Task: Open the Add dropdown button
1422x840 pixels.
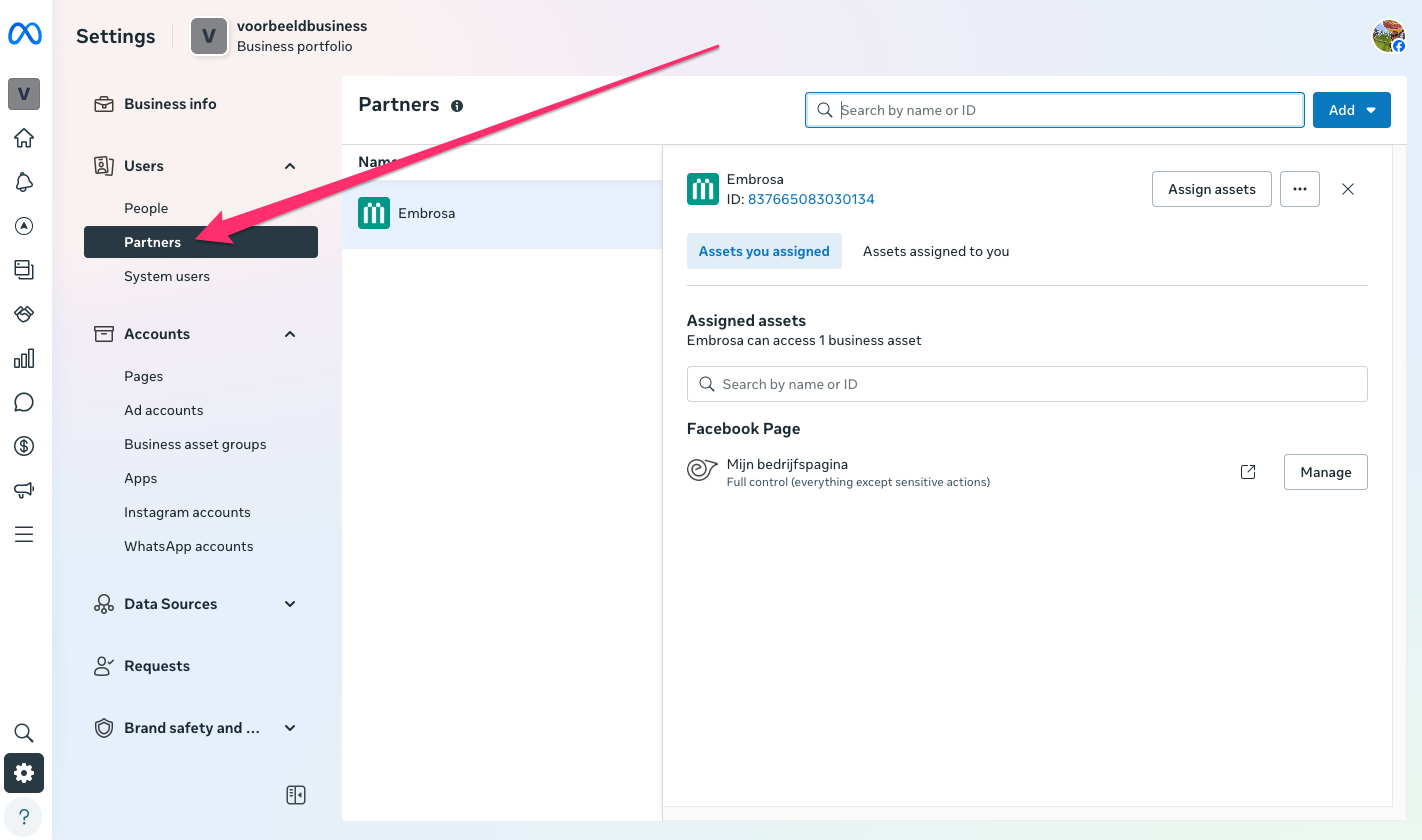Action: tap(1352, 110)
